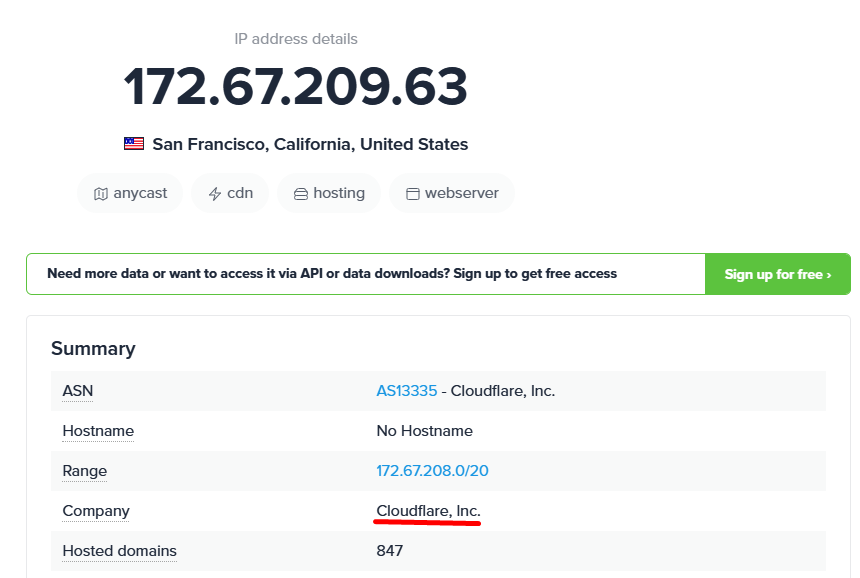Open the 172.67.208.0/20 range link
Viewport: 860px width, 578px height.
tap(432, 471)
